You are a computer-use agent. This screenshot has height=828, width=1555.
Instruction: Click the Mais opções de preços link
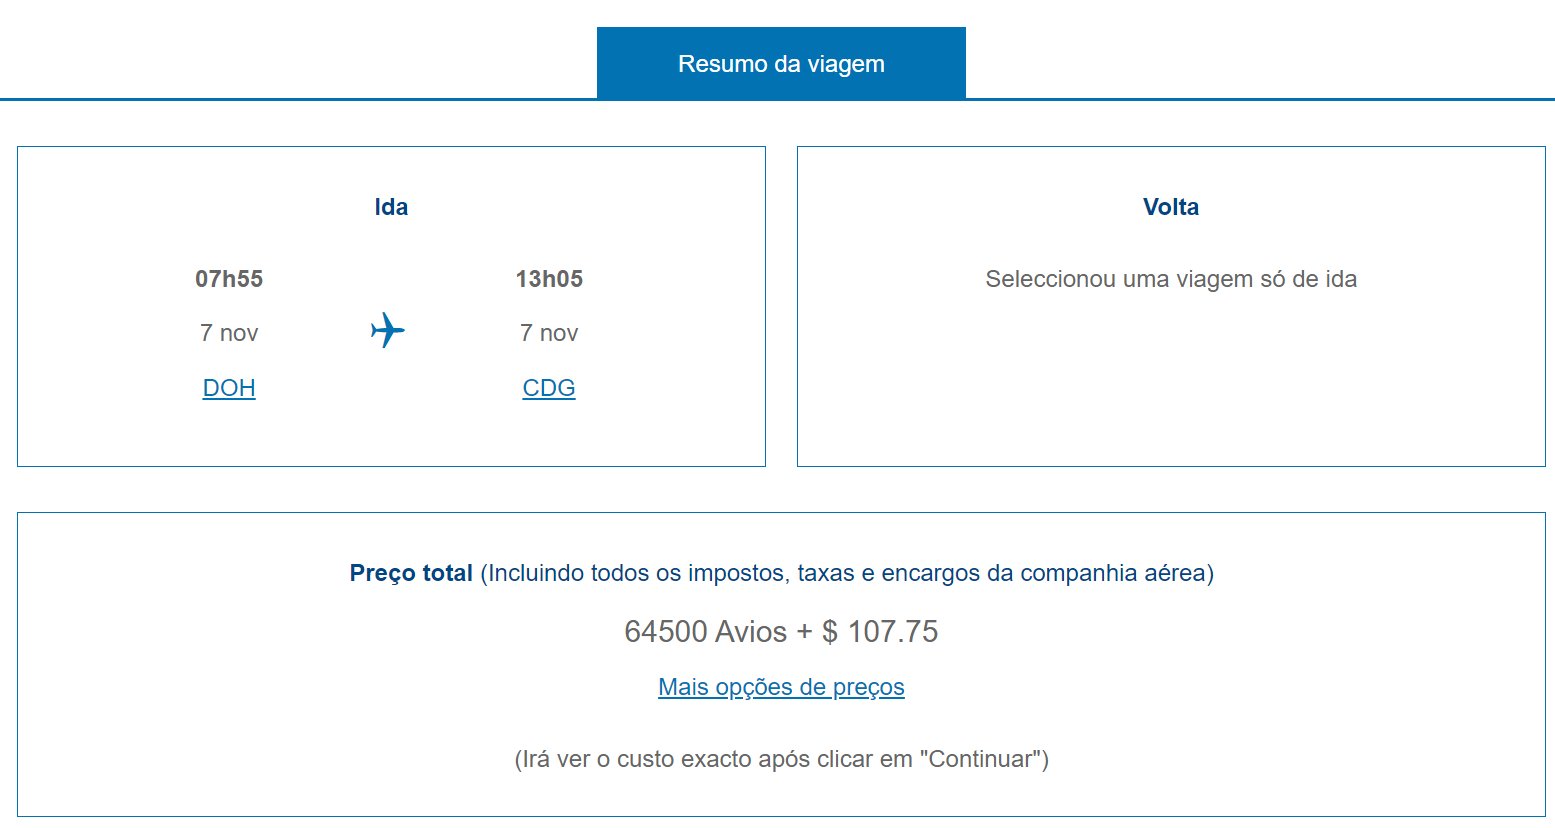pos(781,687)
